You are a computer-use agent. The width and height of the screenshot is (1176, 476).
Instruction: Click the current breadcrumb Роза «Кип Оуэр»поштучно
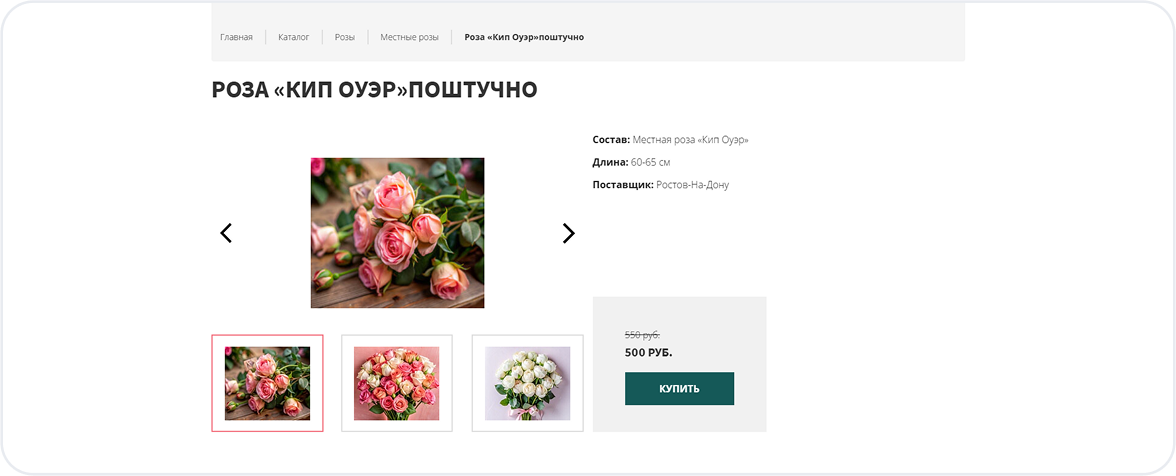point(524,37)
